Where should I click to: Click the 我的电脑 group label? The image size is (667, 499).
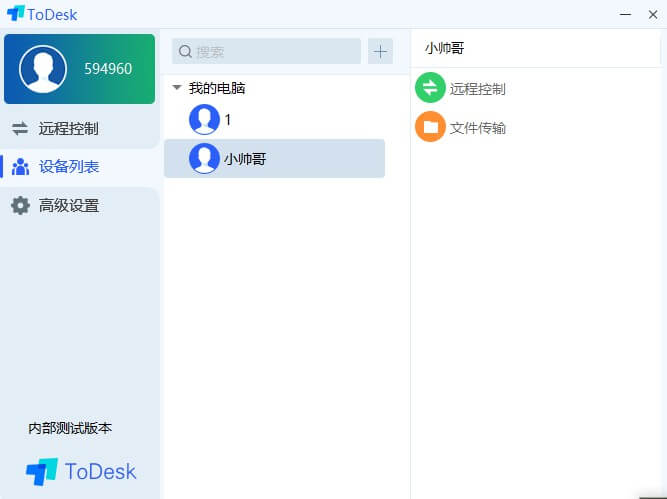217,88
